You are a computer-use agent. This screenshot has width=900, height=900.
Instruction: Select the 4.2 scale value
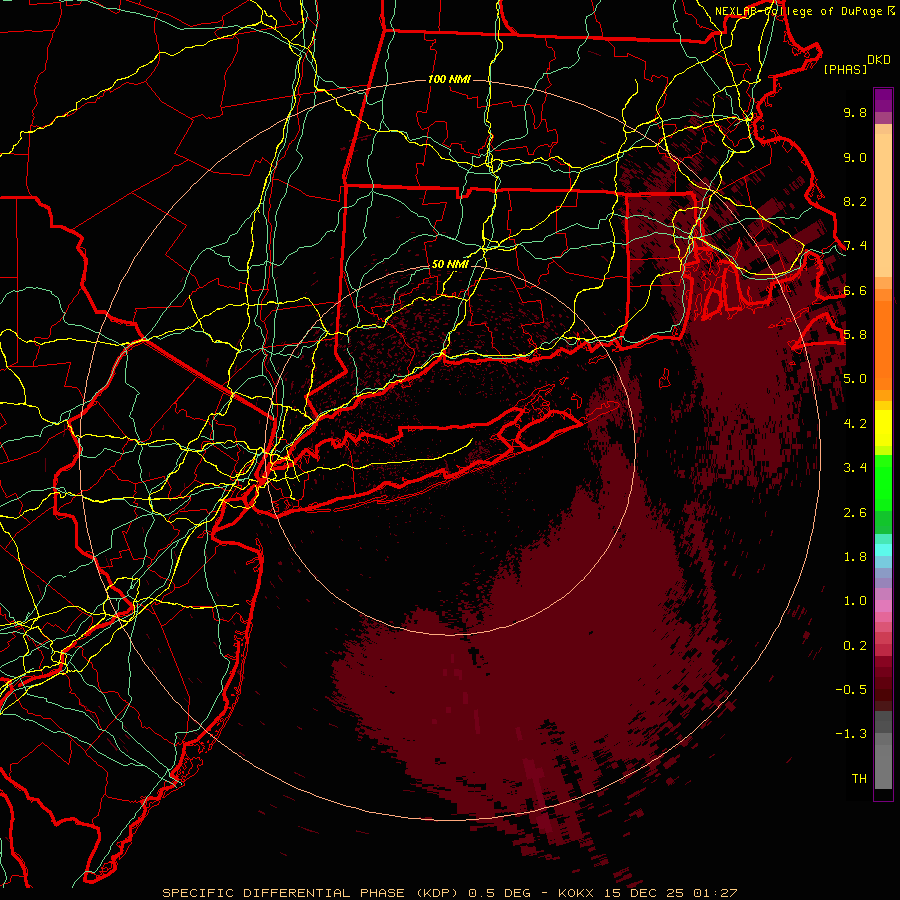[x=855, y=424]
